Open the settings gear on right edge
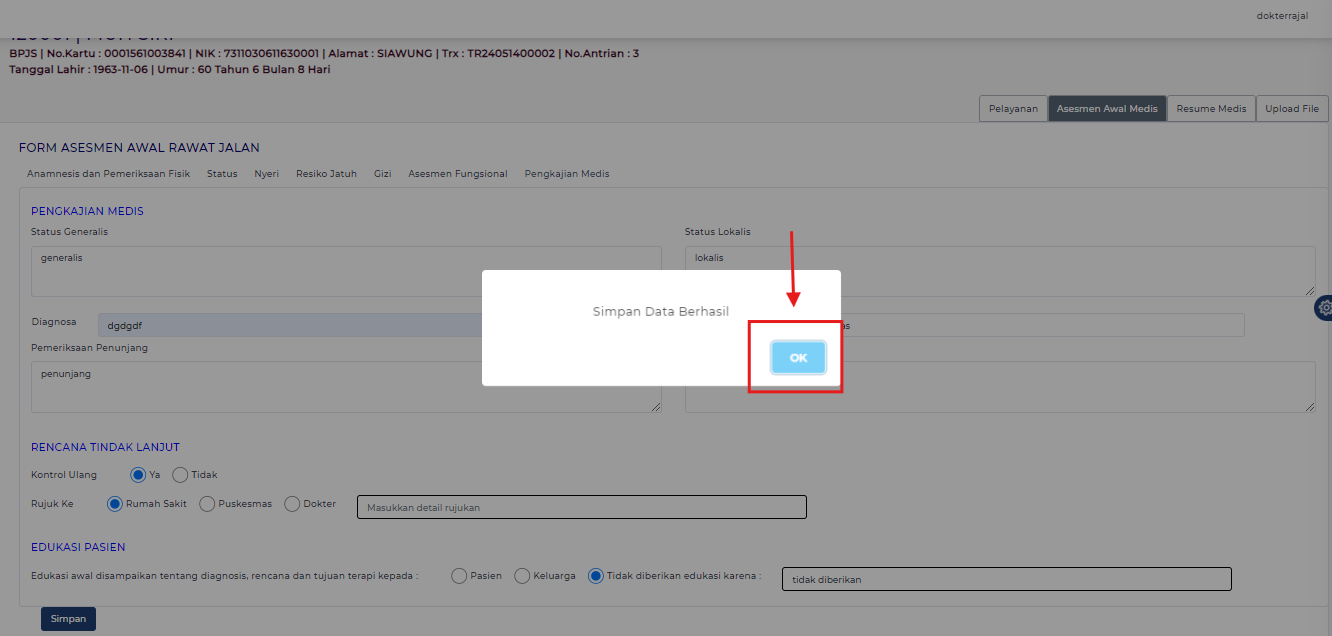This screenshot has width=1332, height=636. click(x=1324, y=308)
